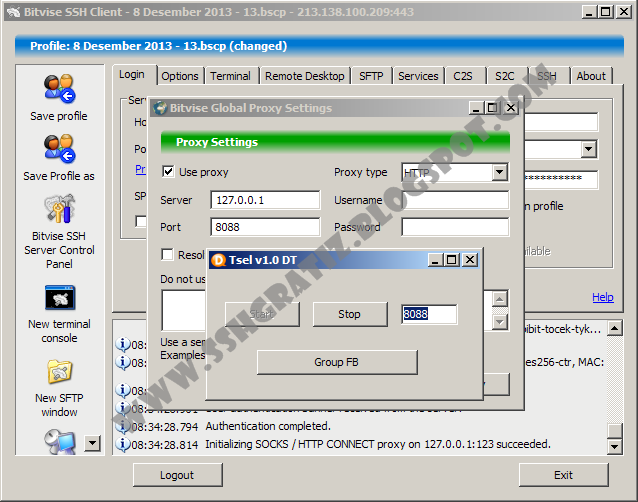This screenshot has width=638, height=502.
Task: Click the proxy Server input field
Action: 265,200
